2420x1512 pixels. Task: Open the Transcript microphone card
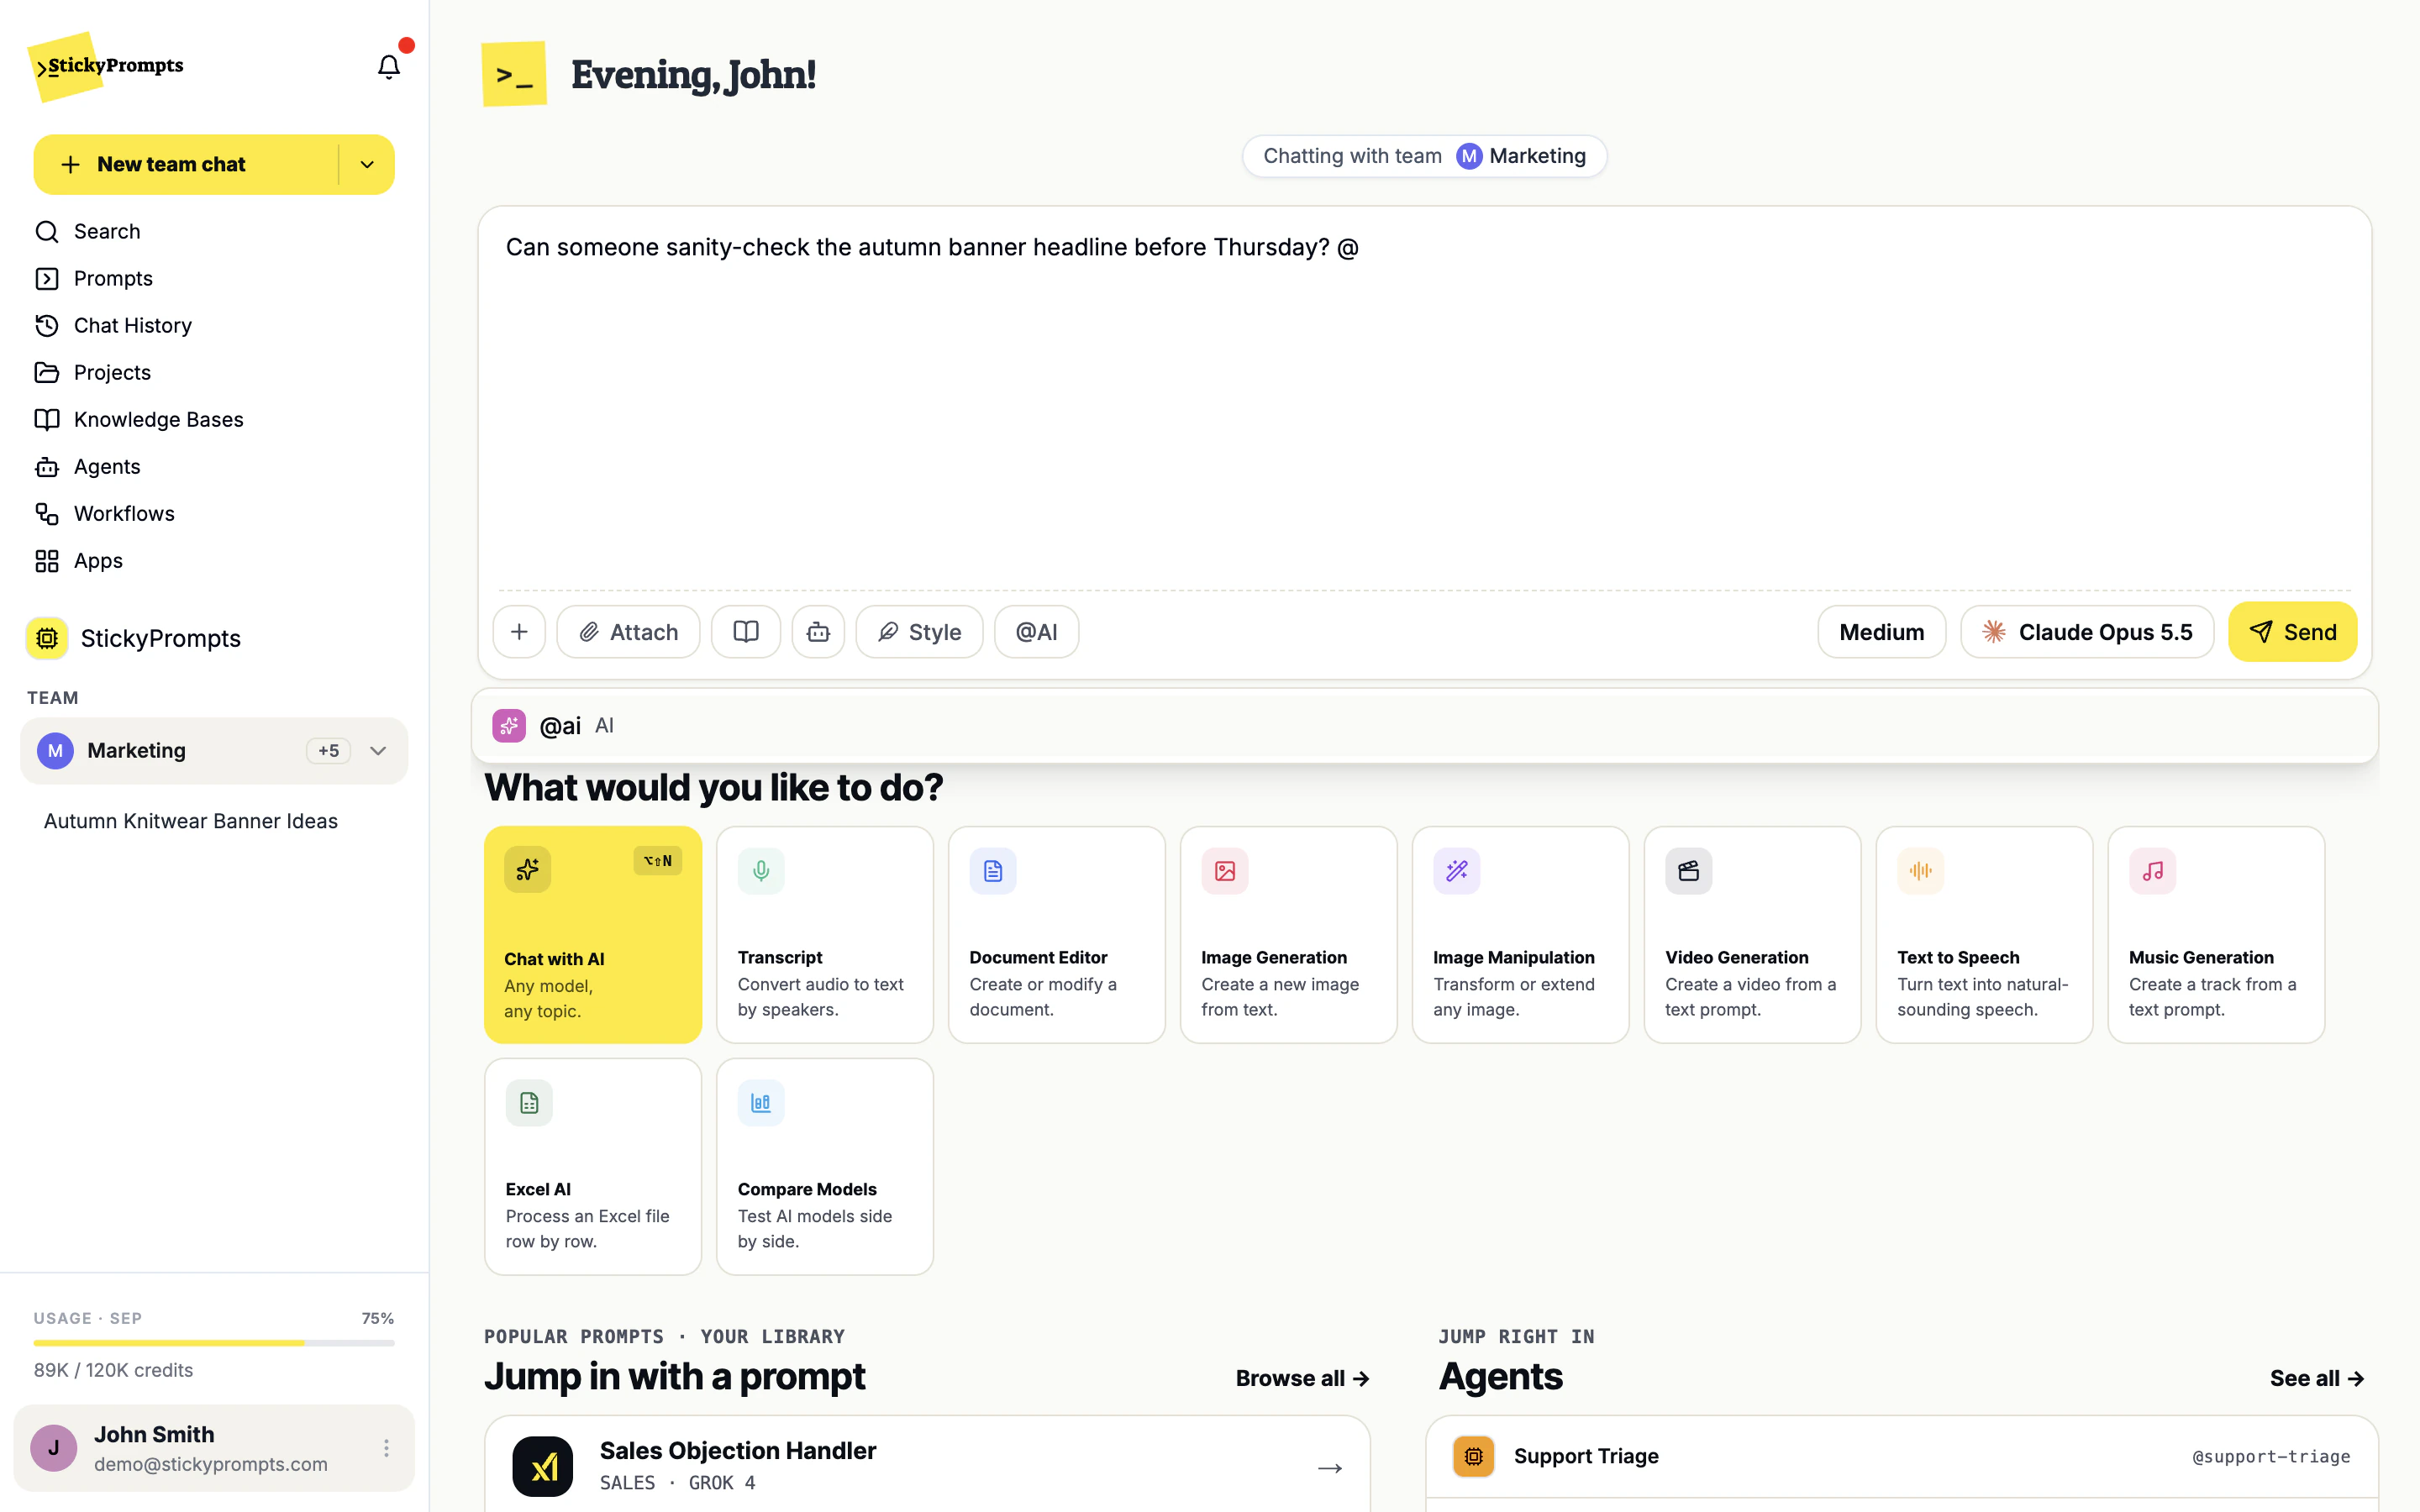[825, 935]
